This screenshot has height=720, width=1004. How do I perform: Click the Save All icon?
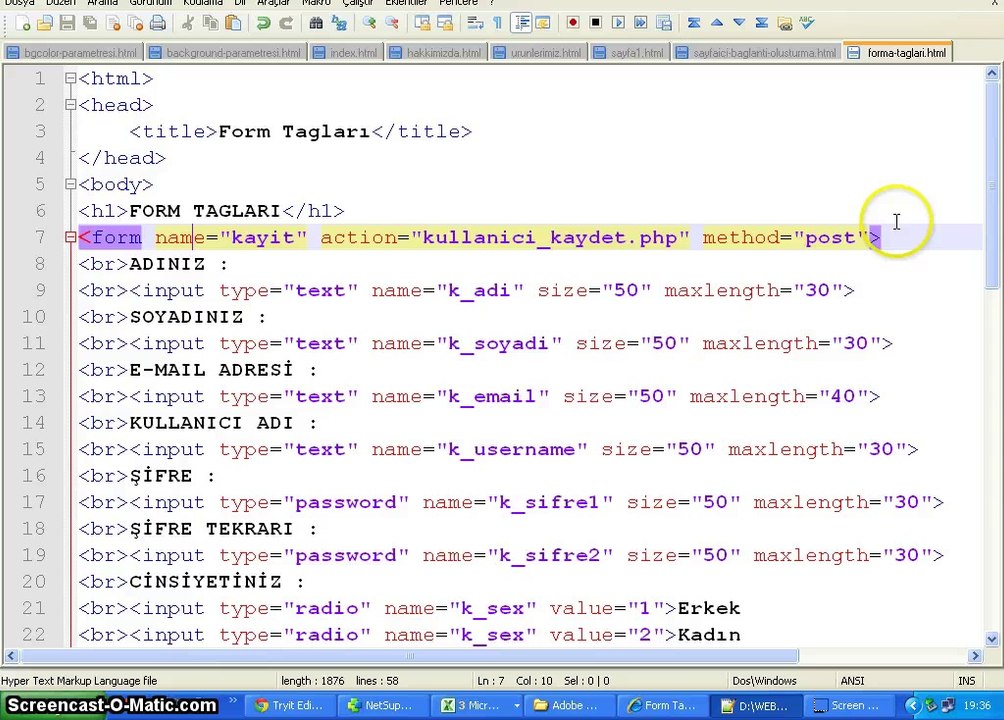(x=90, y=24)
